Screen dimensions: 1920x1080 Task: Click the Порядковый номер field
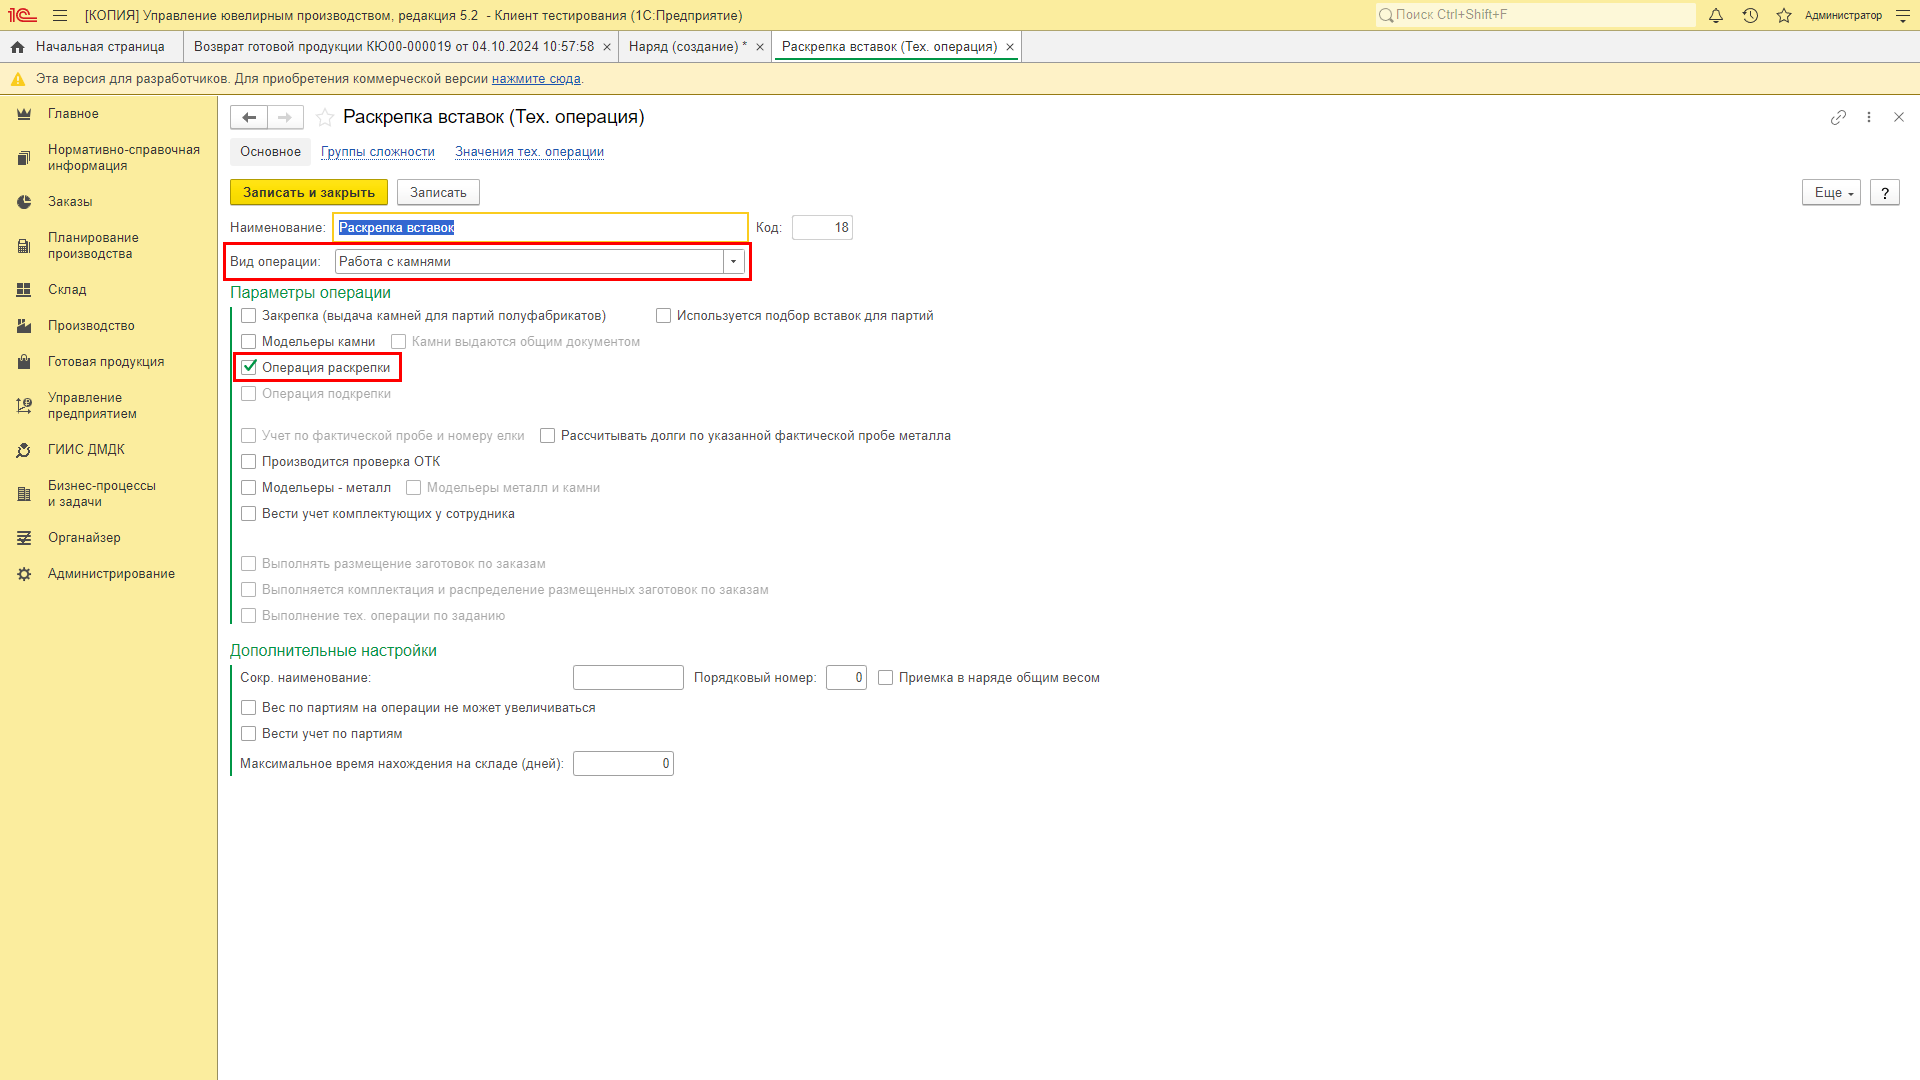click(846, 678)
